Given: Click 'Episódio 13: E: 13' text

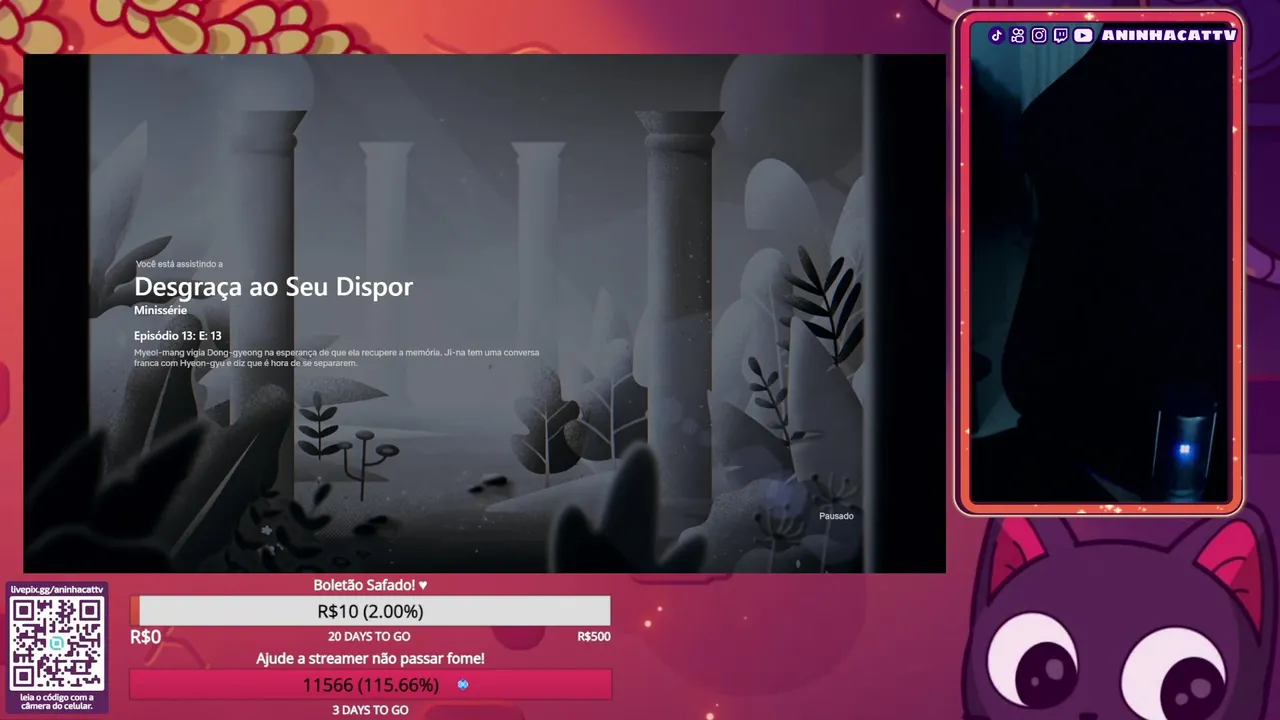Looking at the screenshot, I should (178, 336).
